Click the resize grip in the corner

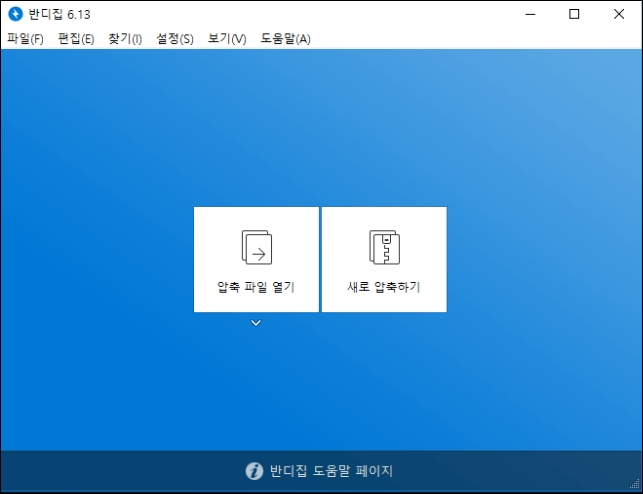coord(635,484)
